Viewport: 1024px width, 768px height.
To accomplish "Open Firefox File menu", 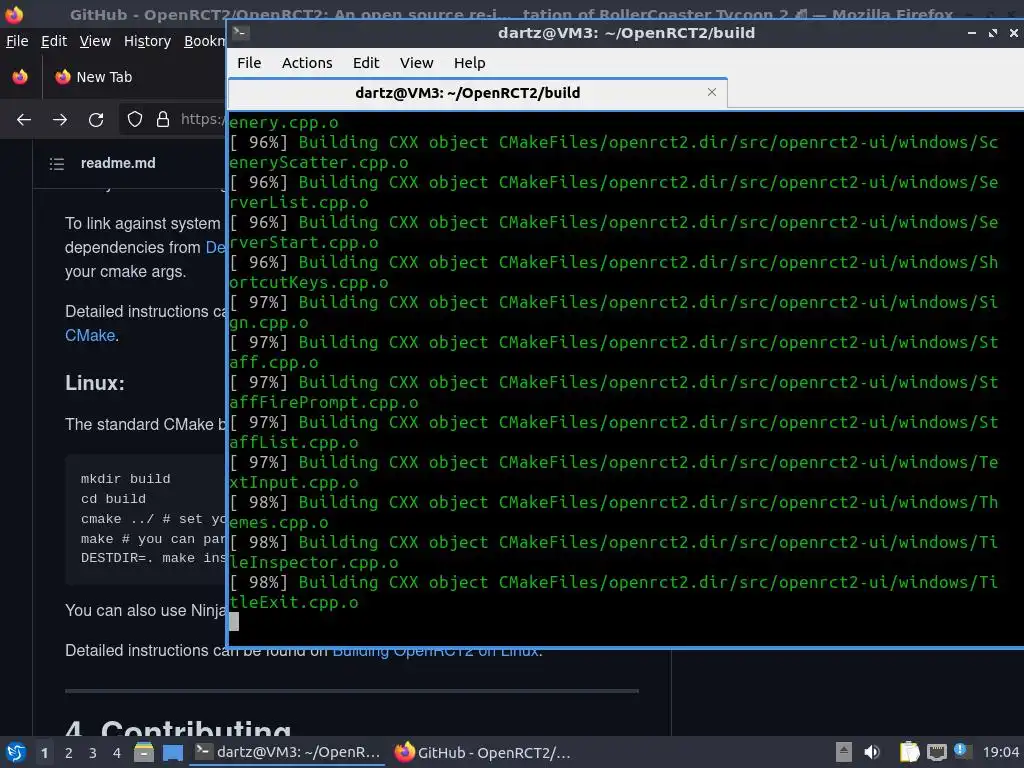I will (x=17, y=41).
